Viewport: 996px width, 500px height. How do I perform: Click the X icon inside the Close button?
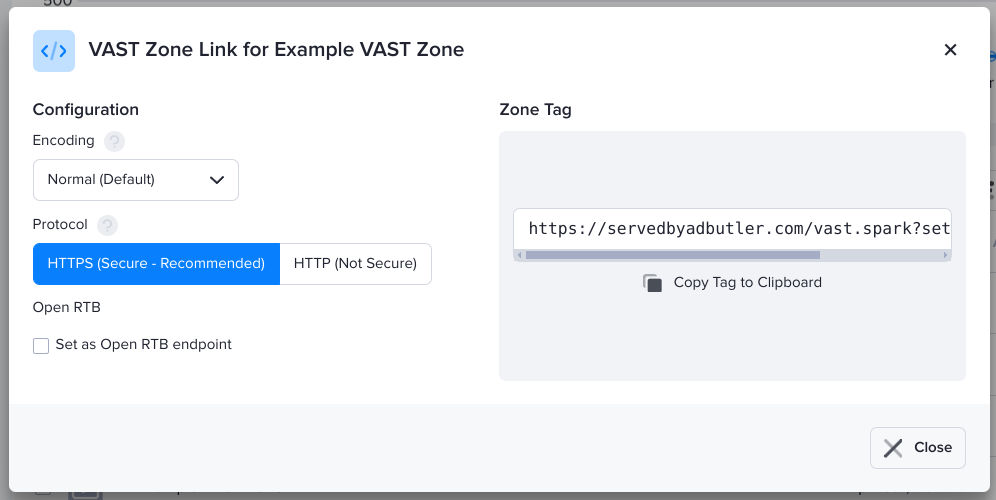[x=893, y=448]
